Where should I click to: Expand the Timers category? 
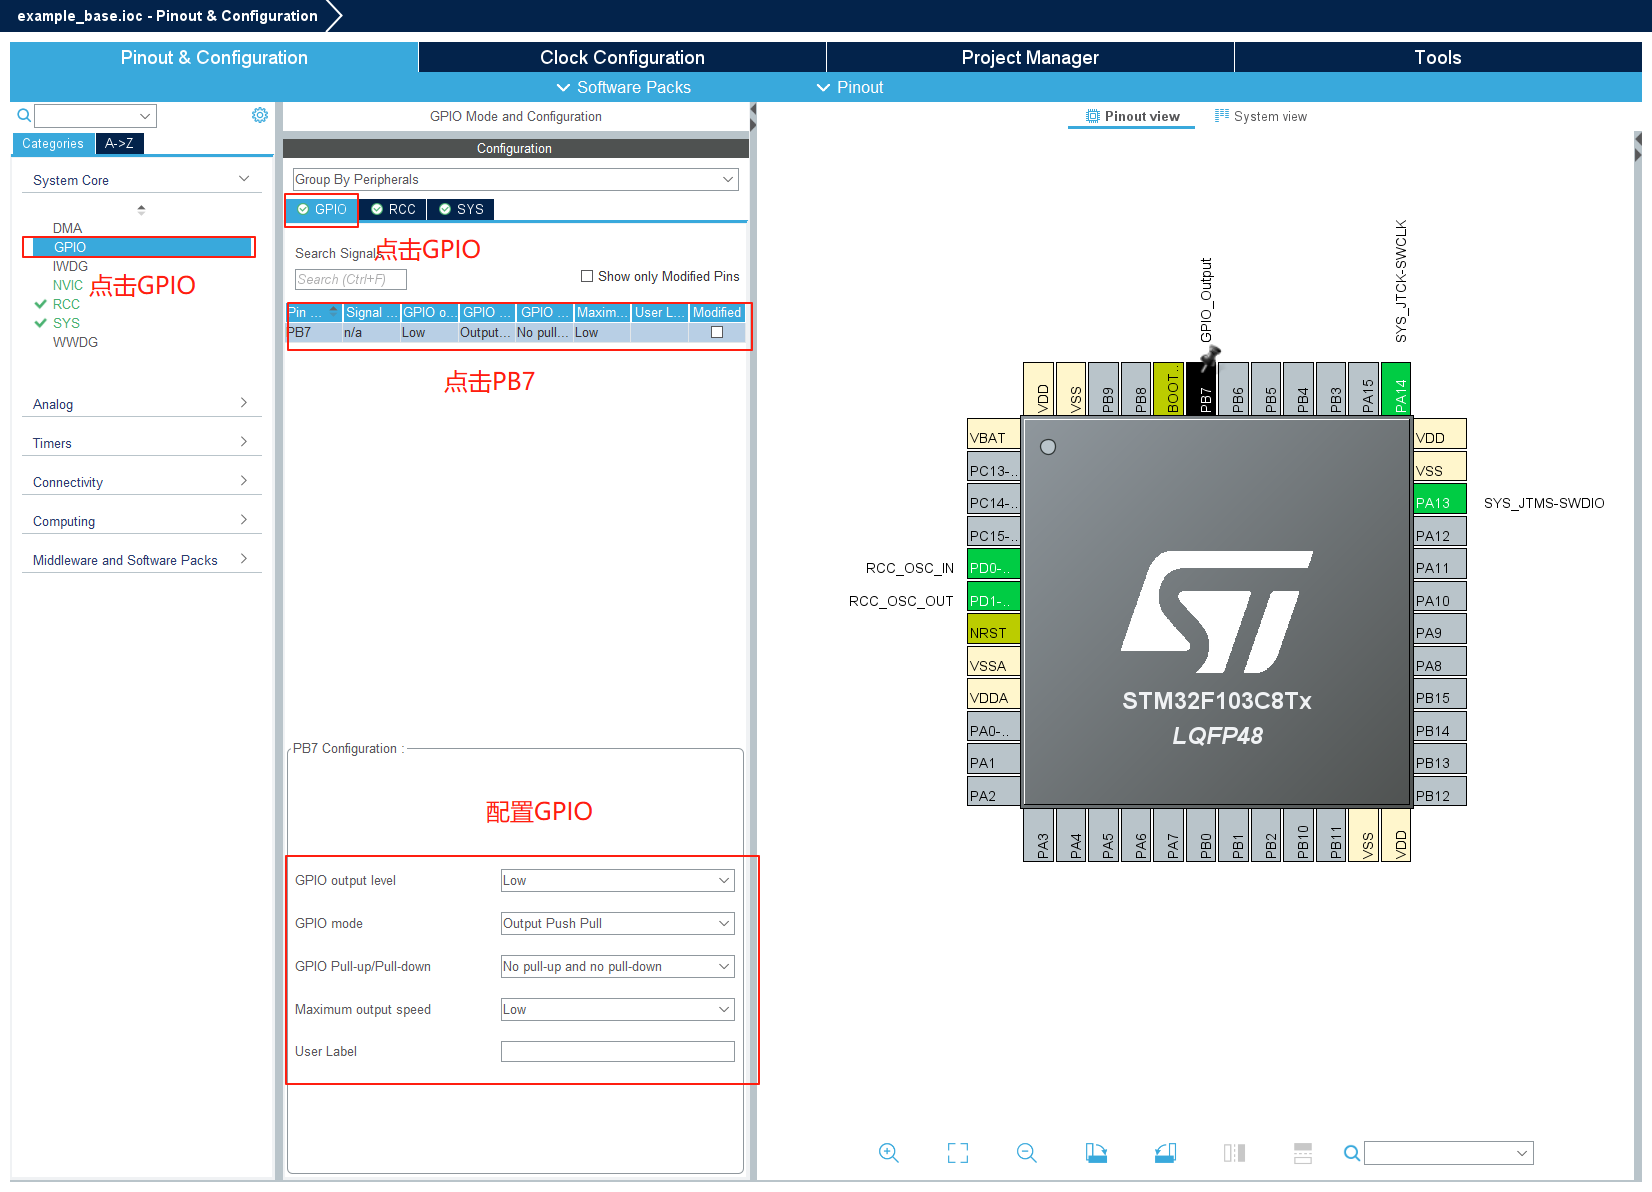[142, 443]
